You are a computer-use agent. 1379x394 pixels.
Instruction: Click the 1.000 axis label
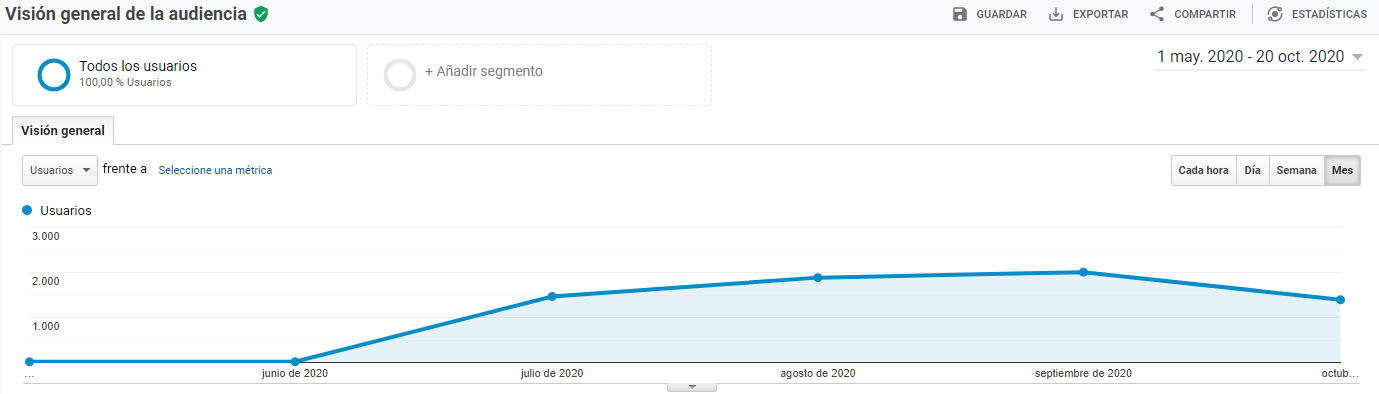tap(46, 326)
